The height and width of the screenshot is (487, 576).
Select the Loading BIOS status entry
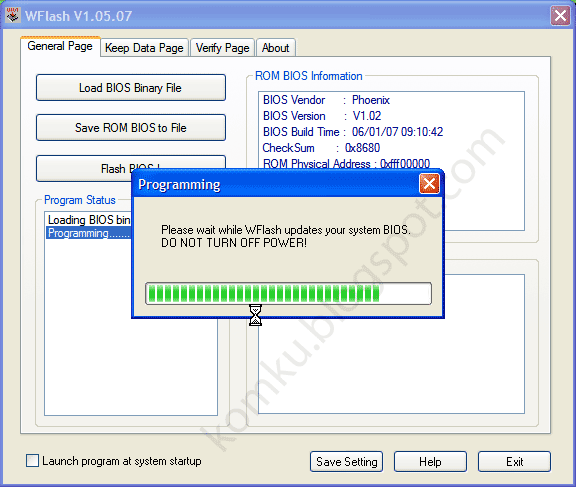click(89, 220)
